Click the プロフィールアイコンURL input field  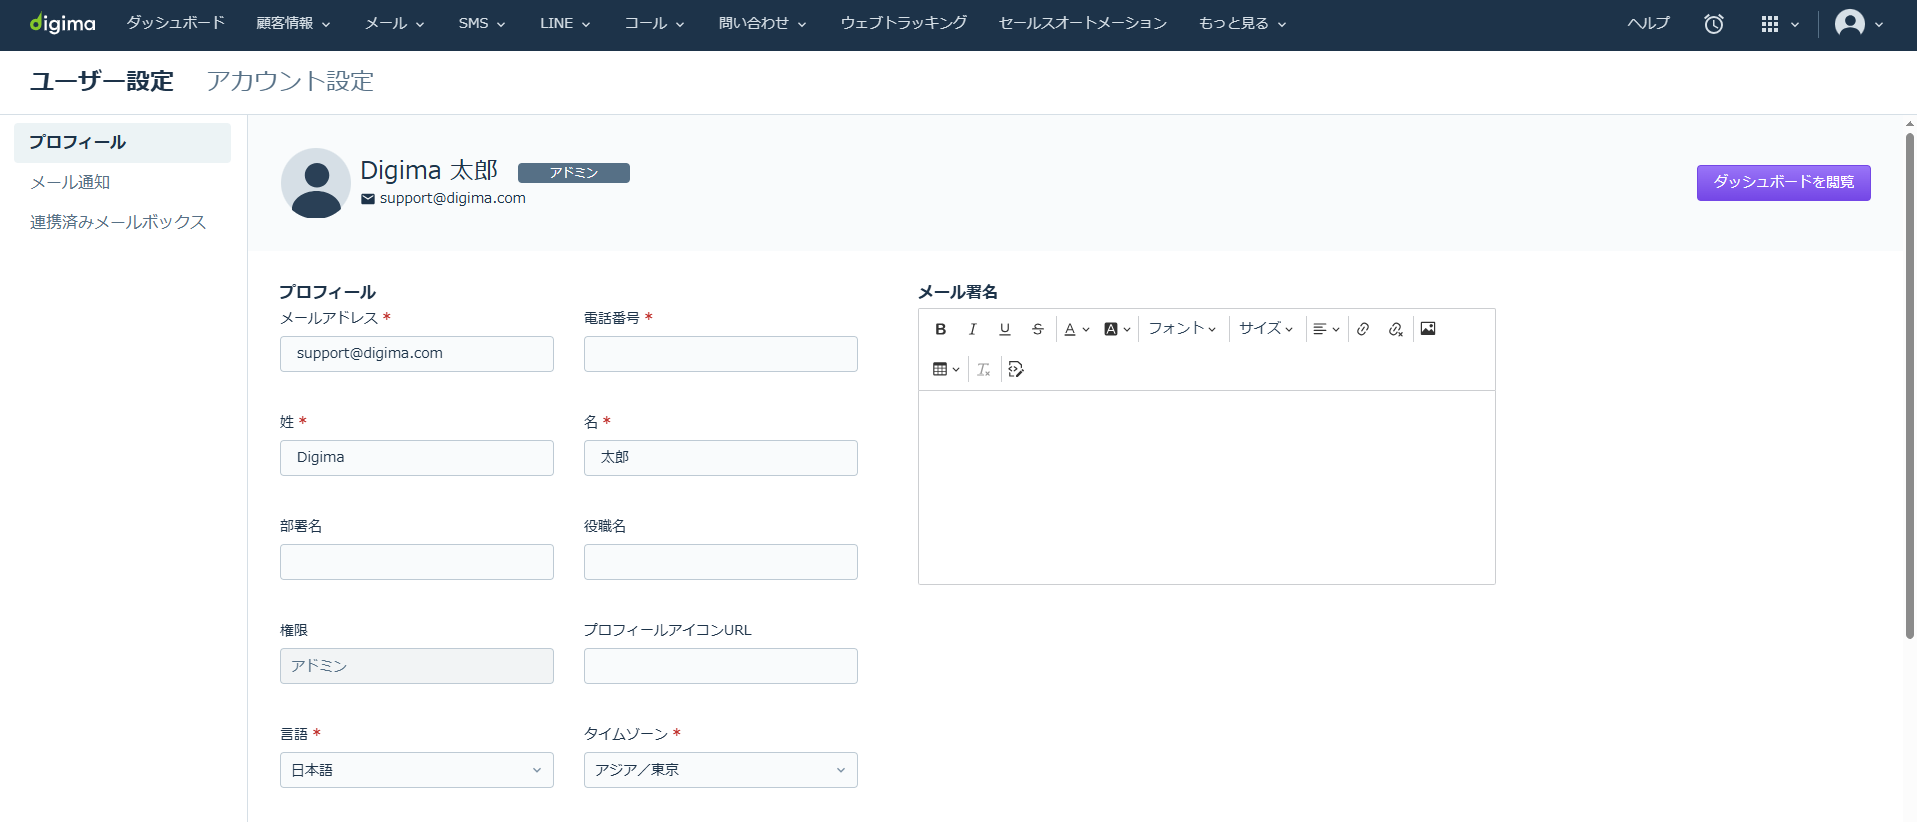(x=721, y=666)
